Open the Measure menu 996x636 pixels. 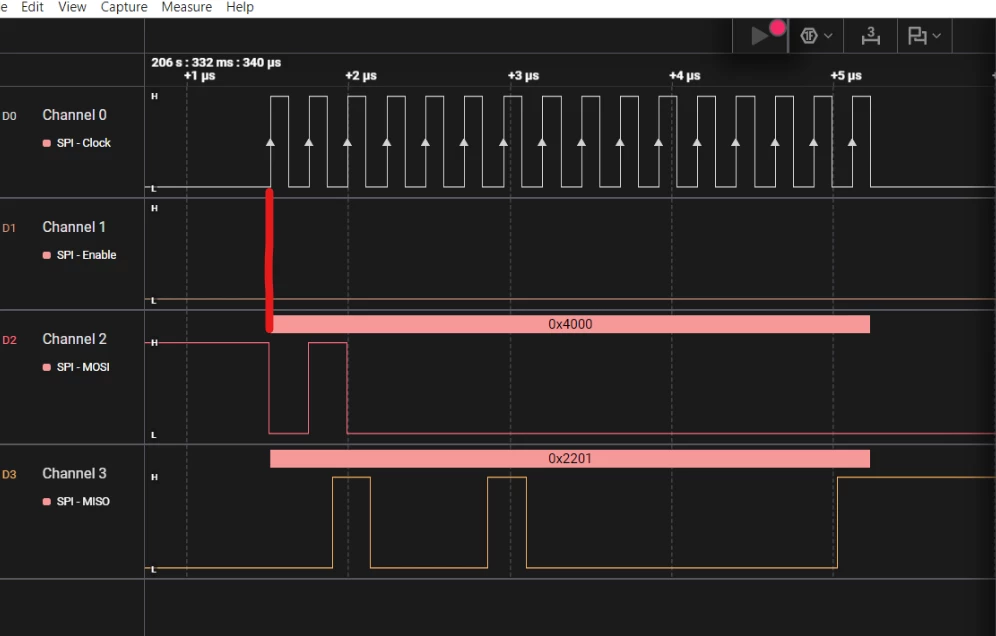[187, 7]
